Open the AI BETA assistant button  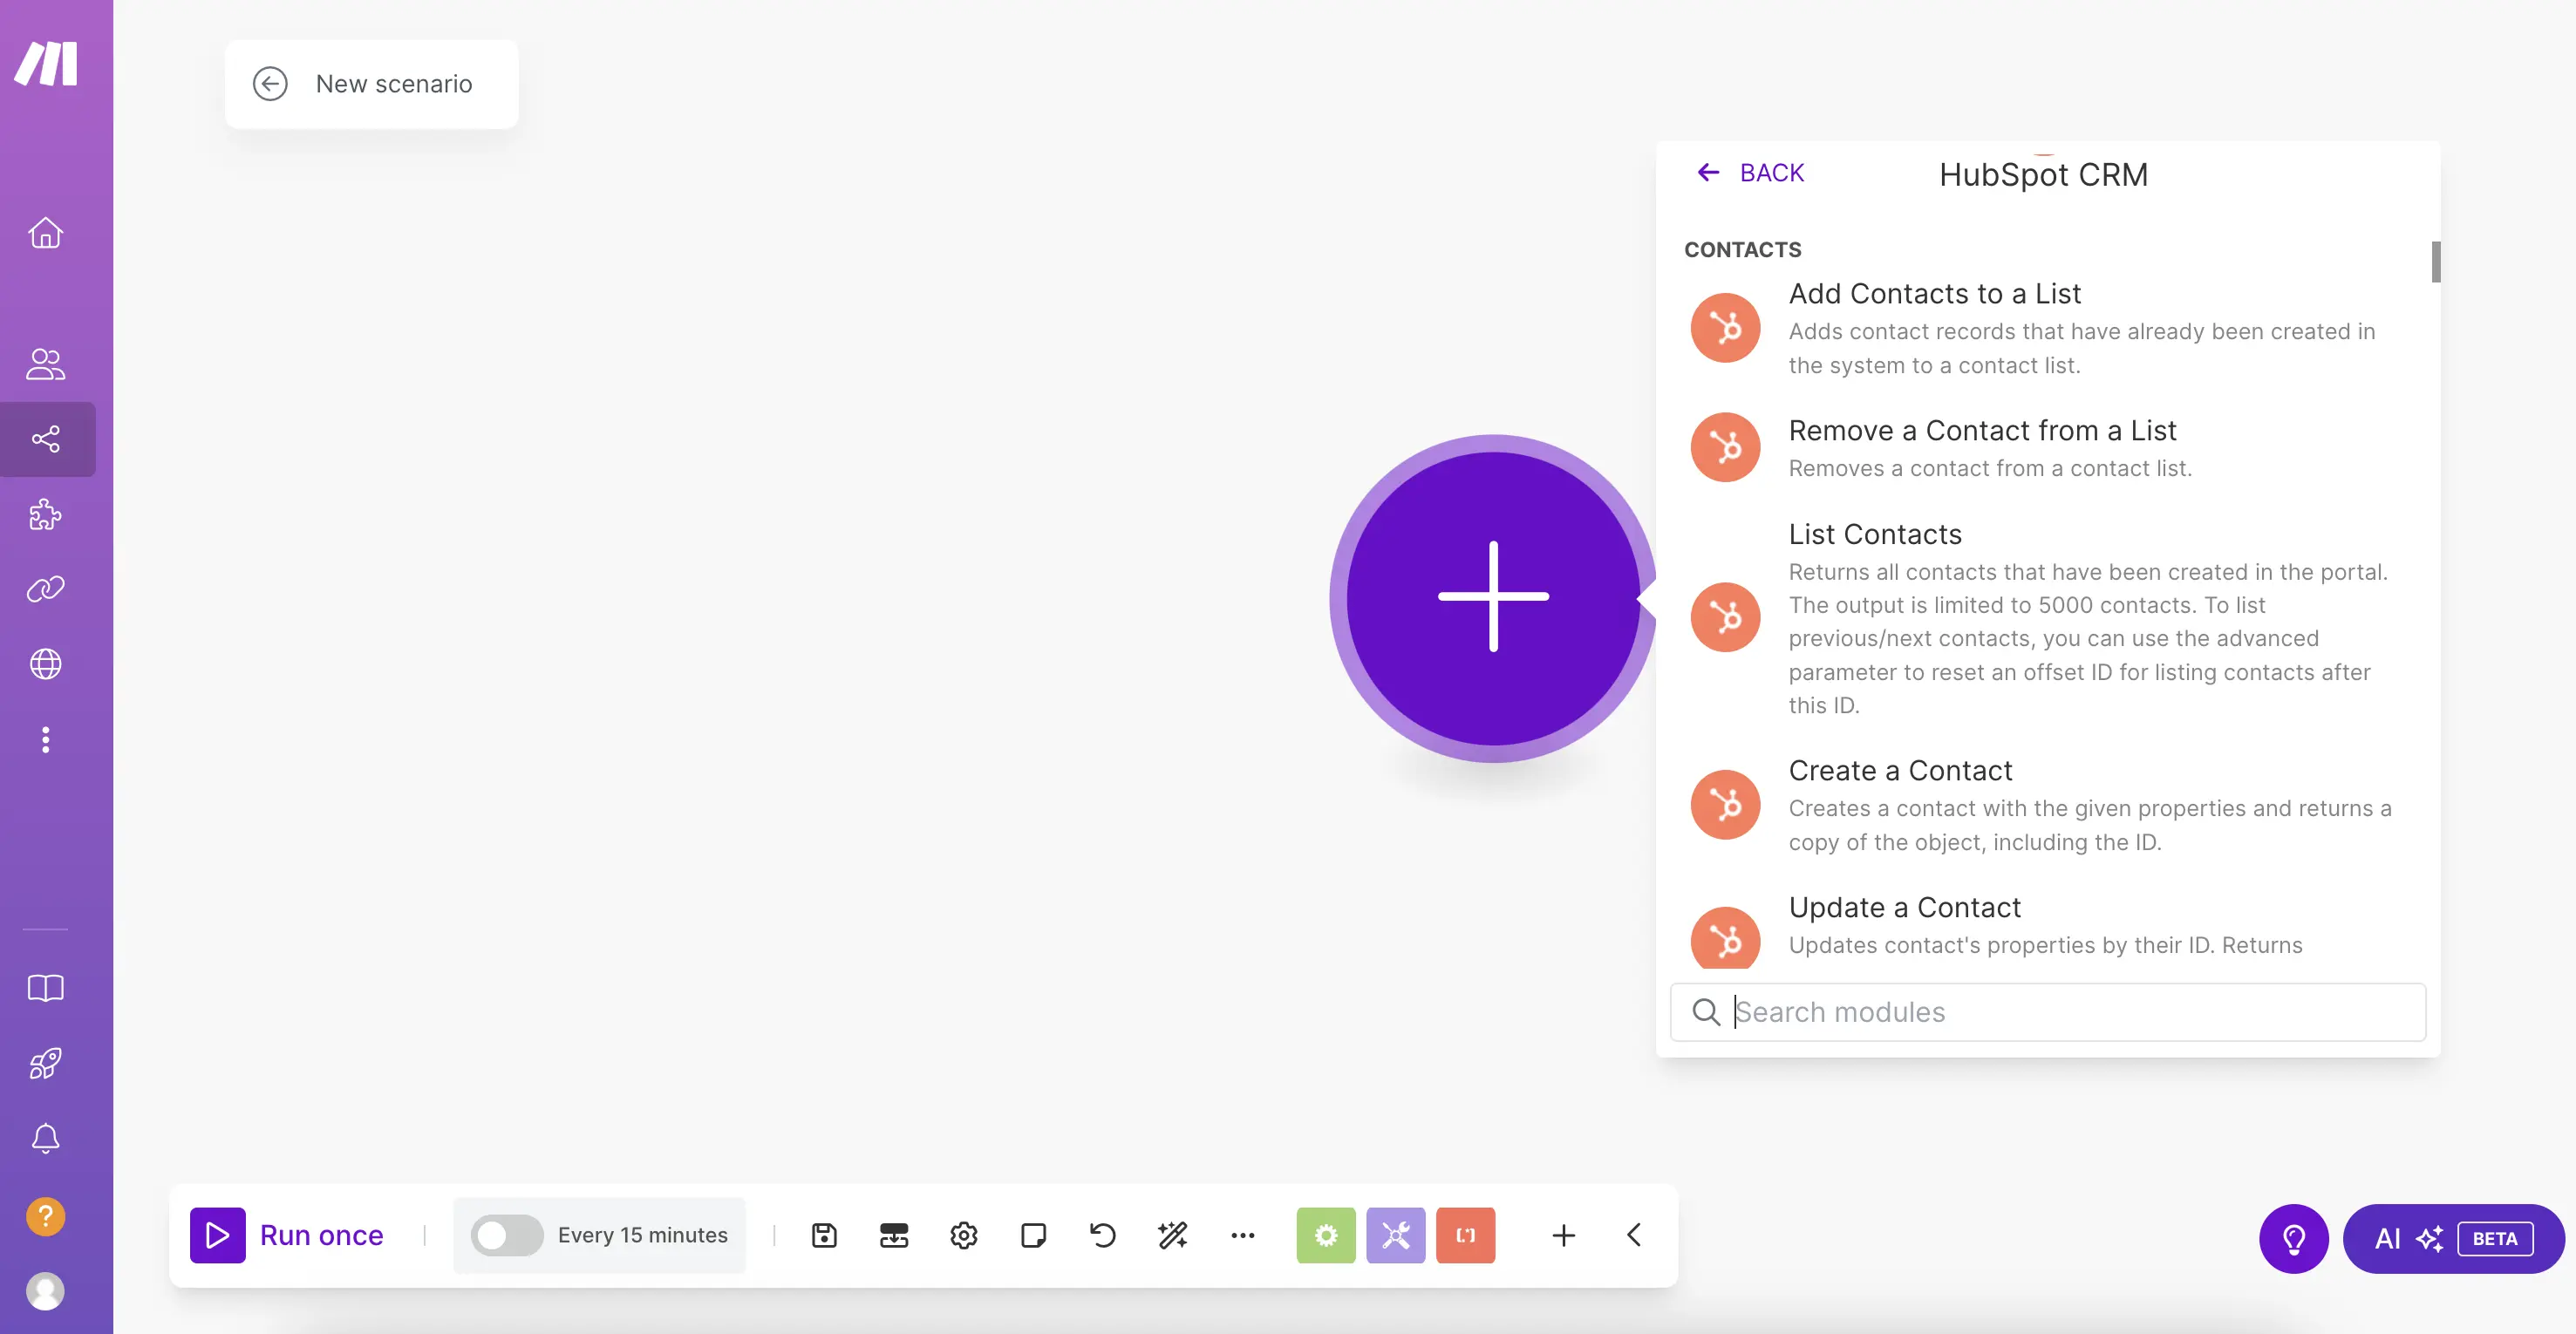[x=2454, y=1238]
